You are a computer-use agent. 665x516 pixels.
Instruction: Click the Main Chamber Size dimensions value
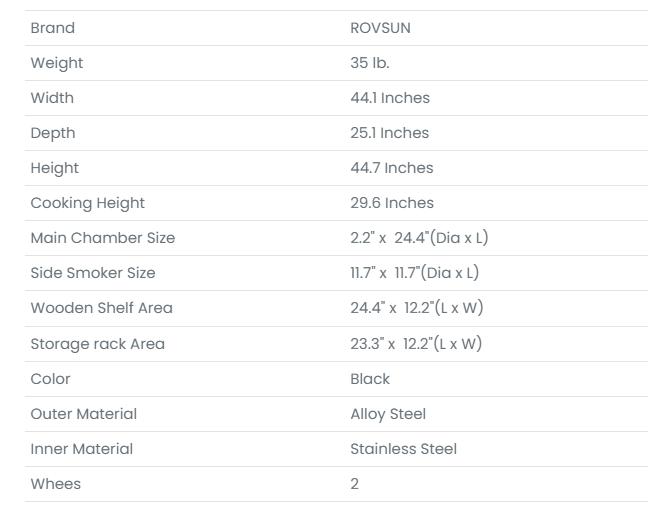click(x=418, y=238)
